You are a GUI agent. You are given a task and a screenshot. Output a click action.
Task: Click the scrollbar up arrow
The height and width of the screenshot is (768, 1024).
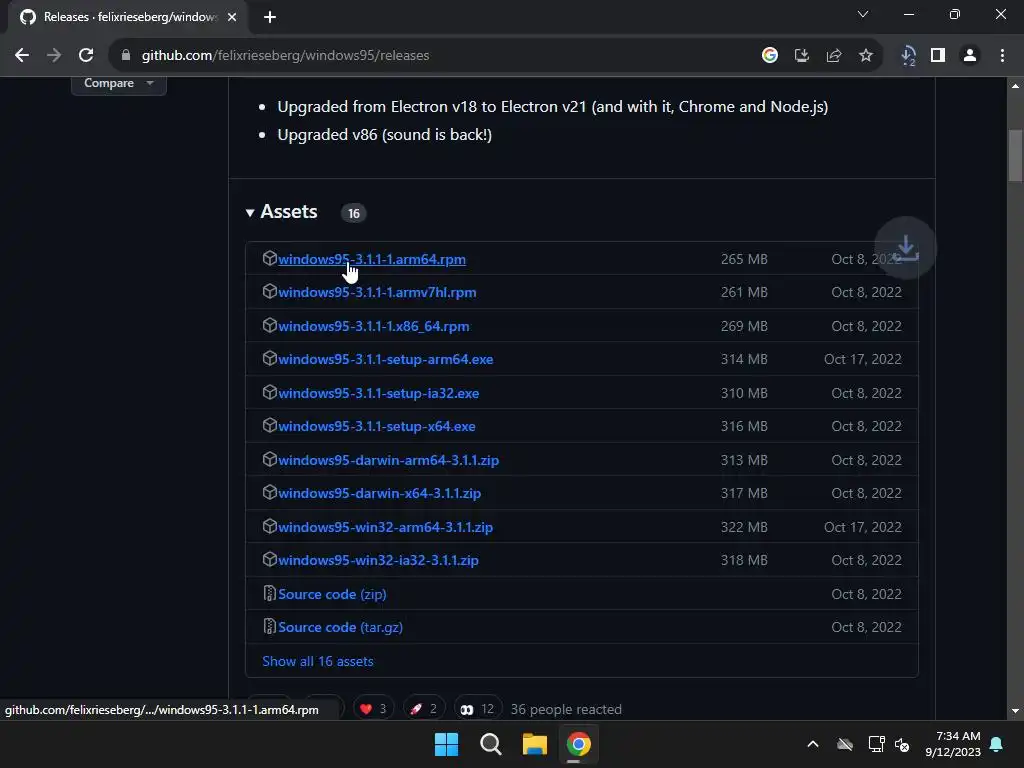[x=1015, y=86]
